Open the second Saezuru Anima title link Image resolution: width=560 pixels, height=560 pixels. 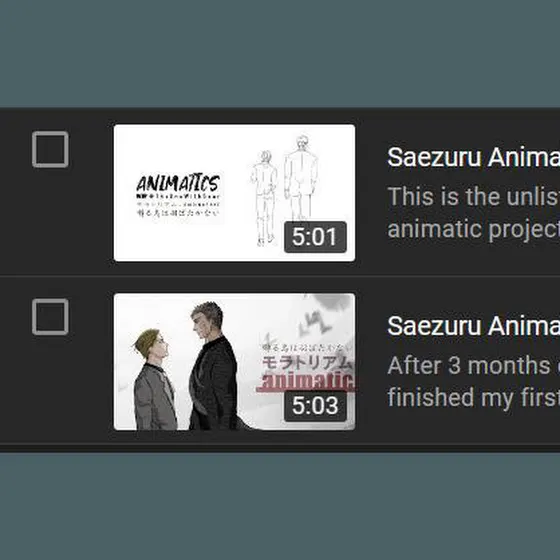pos(474,326)
